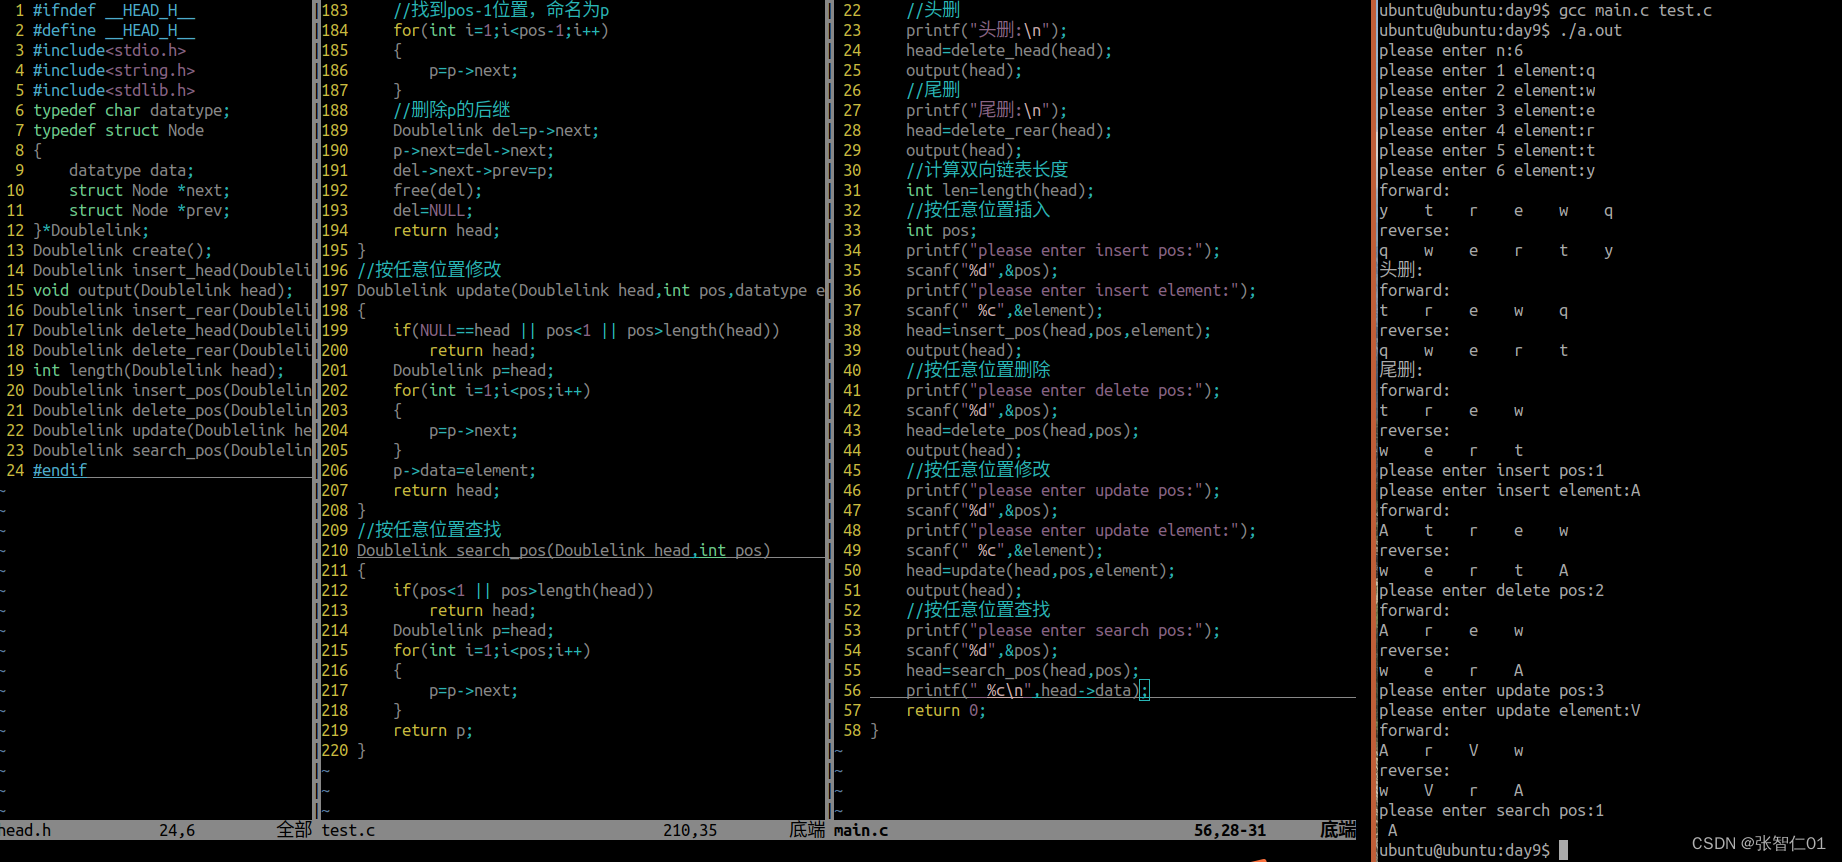The width and height of the screenshot is (1842, 862).
Task: Click 'please enter update pos:3' terminal line
Action: click(x=1491, y=690)
